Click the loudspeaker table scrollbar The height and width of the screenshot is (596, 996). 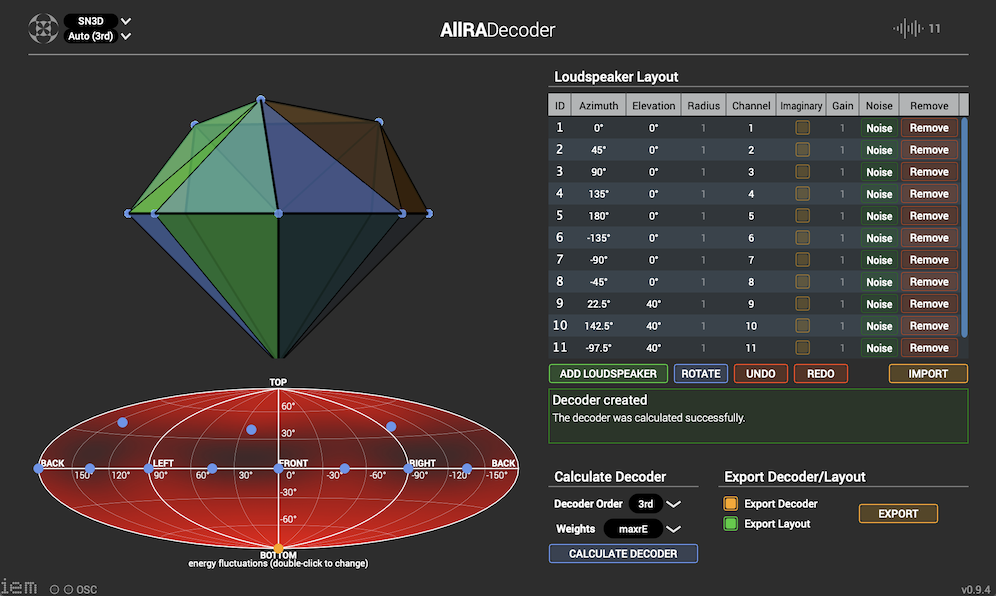pyautogui.click(x=965, y=226)
